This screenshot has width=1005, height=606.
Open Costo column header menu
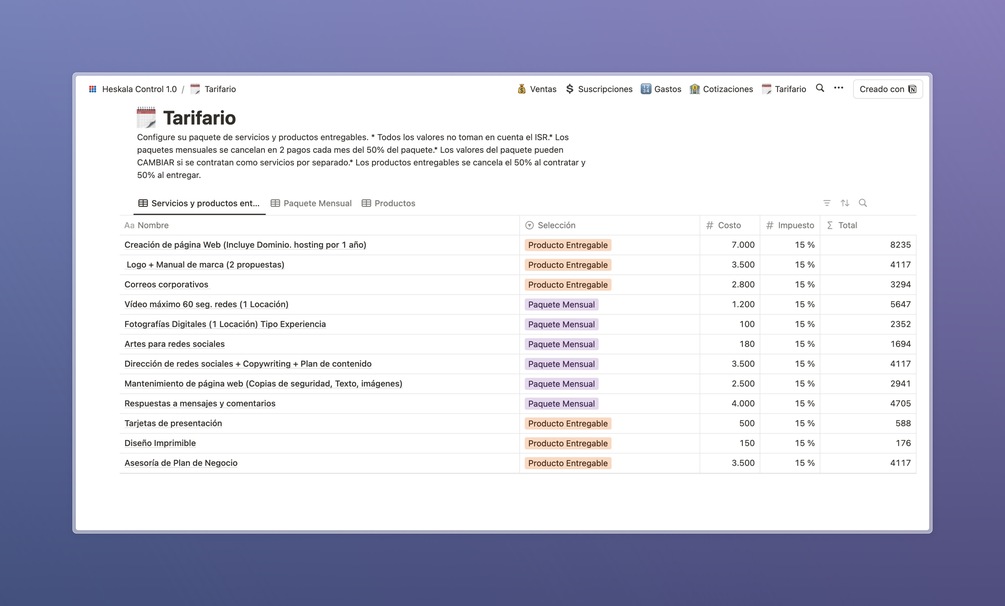[x=730, y=225]
